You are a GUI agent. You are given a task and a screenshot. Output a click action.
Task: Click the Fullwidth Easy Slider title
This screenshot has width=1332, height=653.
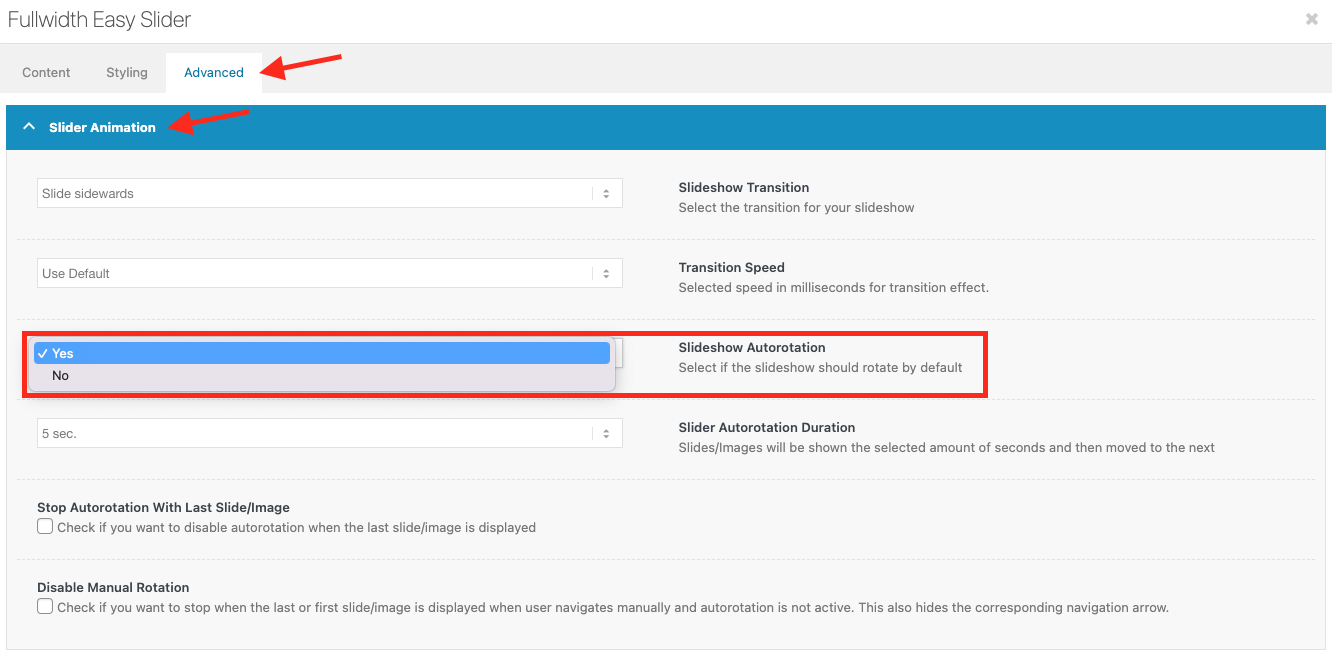[99, 19]
